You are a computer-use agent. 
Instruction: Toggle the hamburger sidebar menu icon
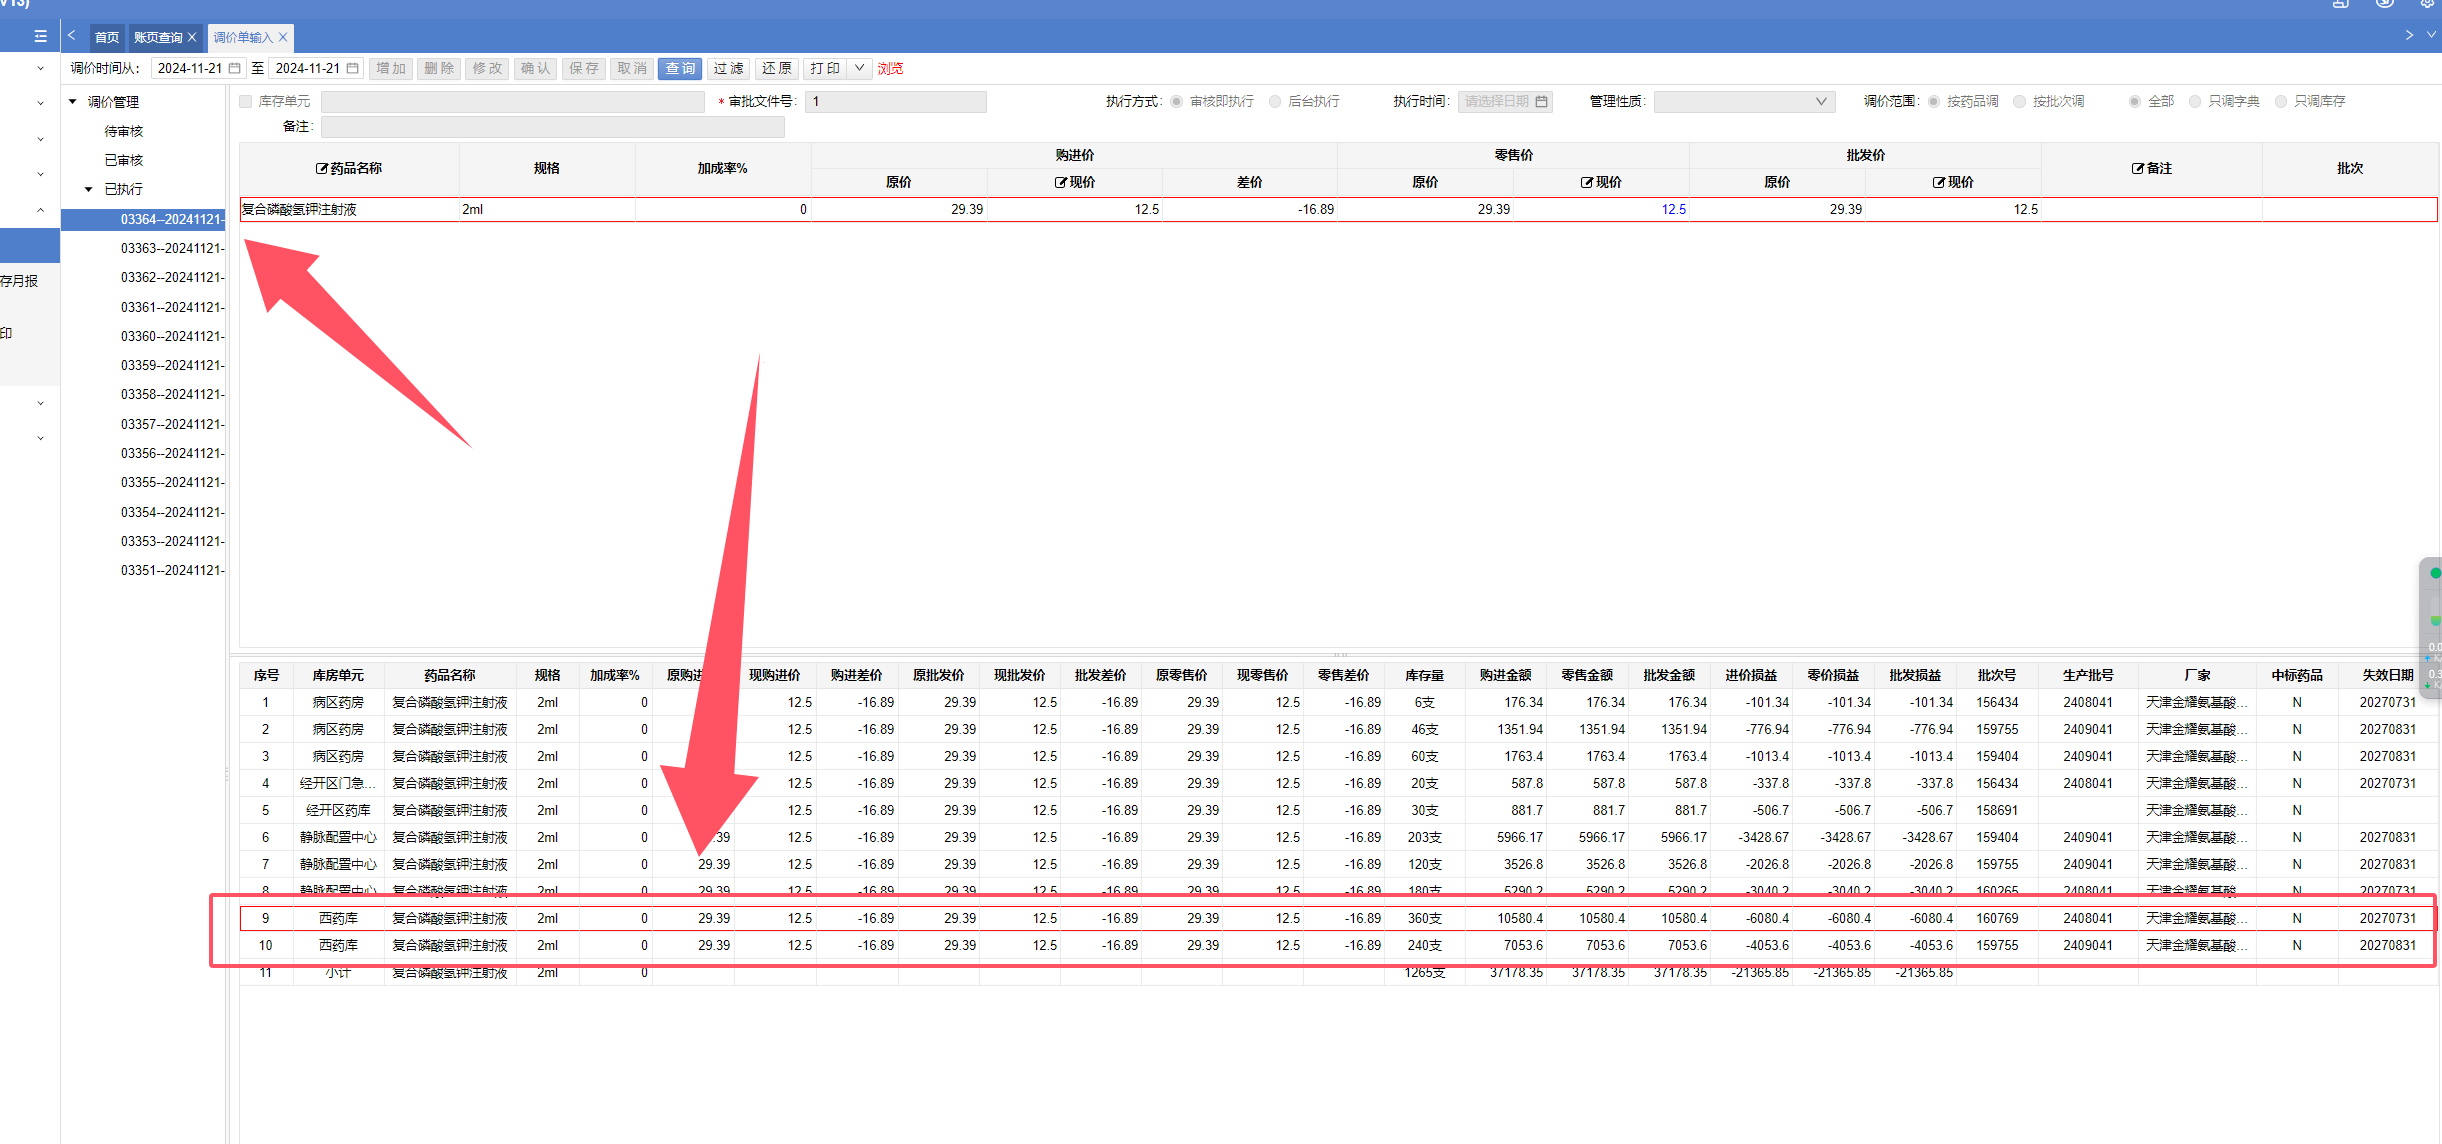[40, 36]
